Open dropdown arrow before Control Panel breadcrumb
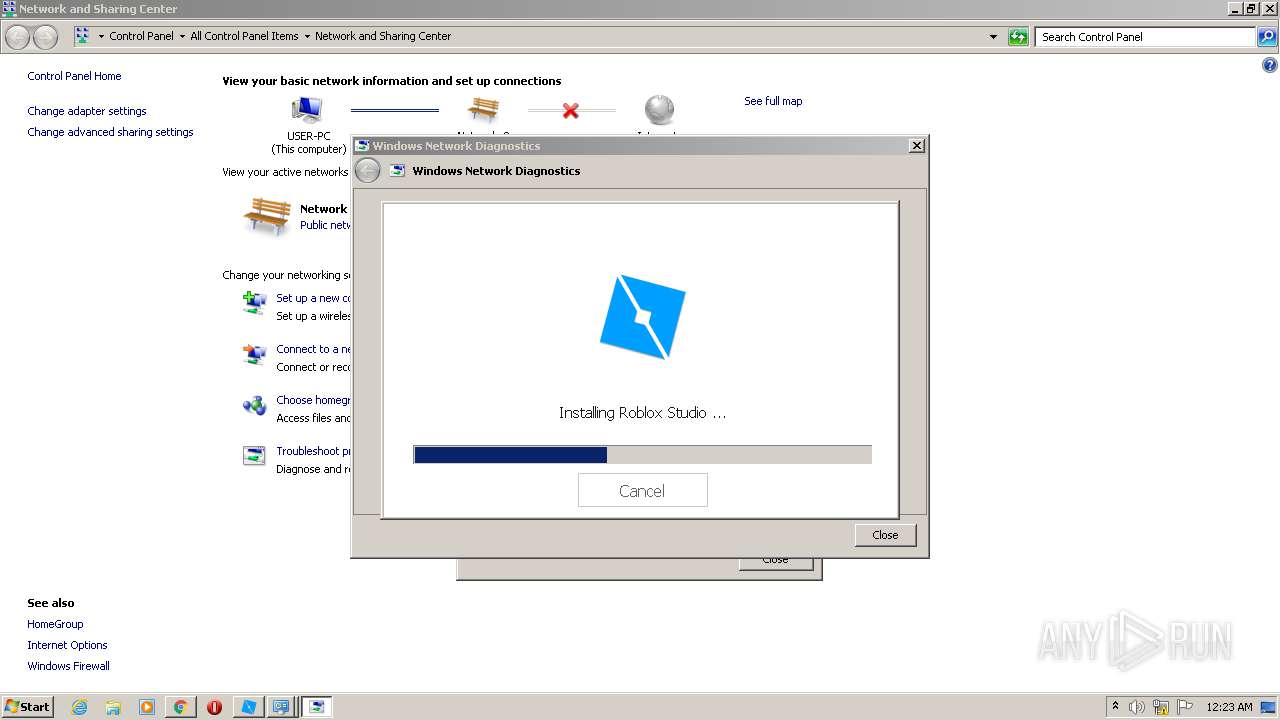Viewport: 1280px width, 720px height. click(x=101, y=36)
